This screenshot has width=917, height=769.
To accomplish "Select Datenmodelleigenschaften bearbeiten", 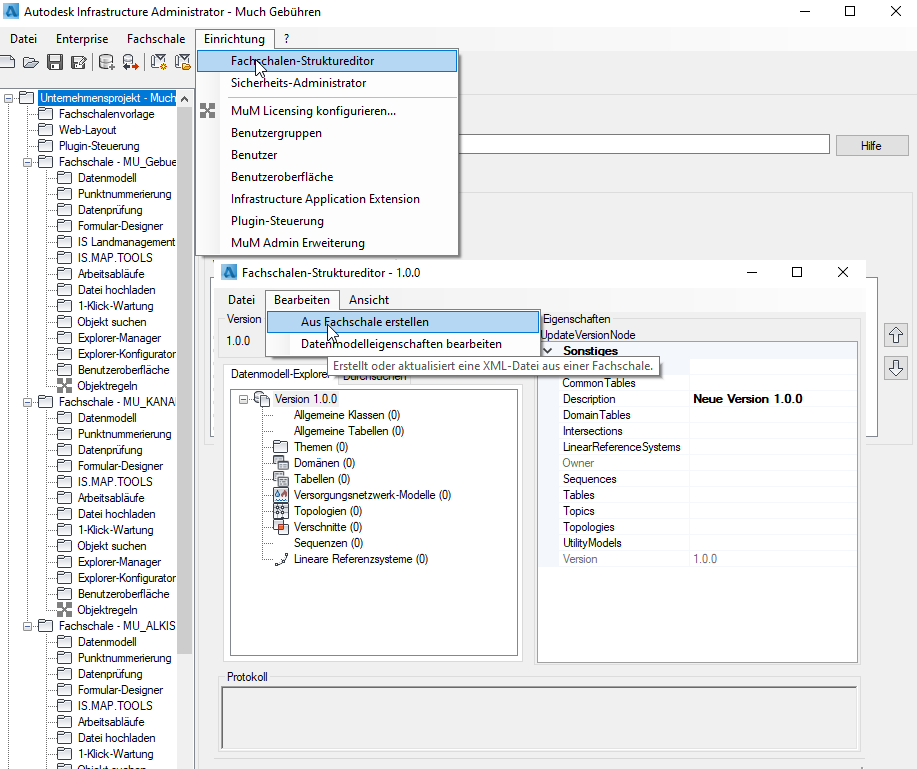I will tap(403, 344).
